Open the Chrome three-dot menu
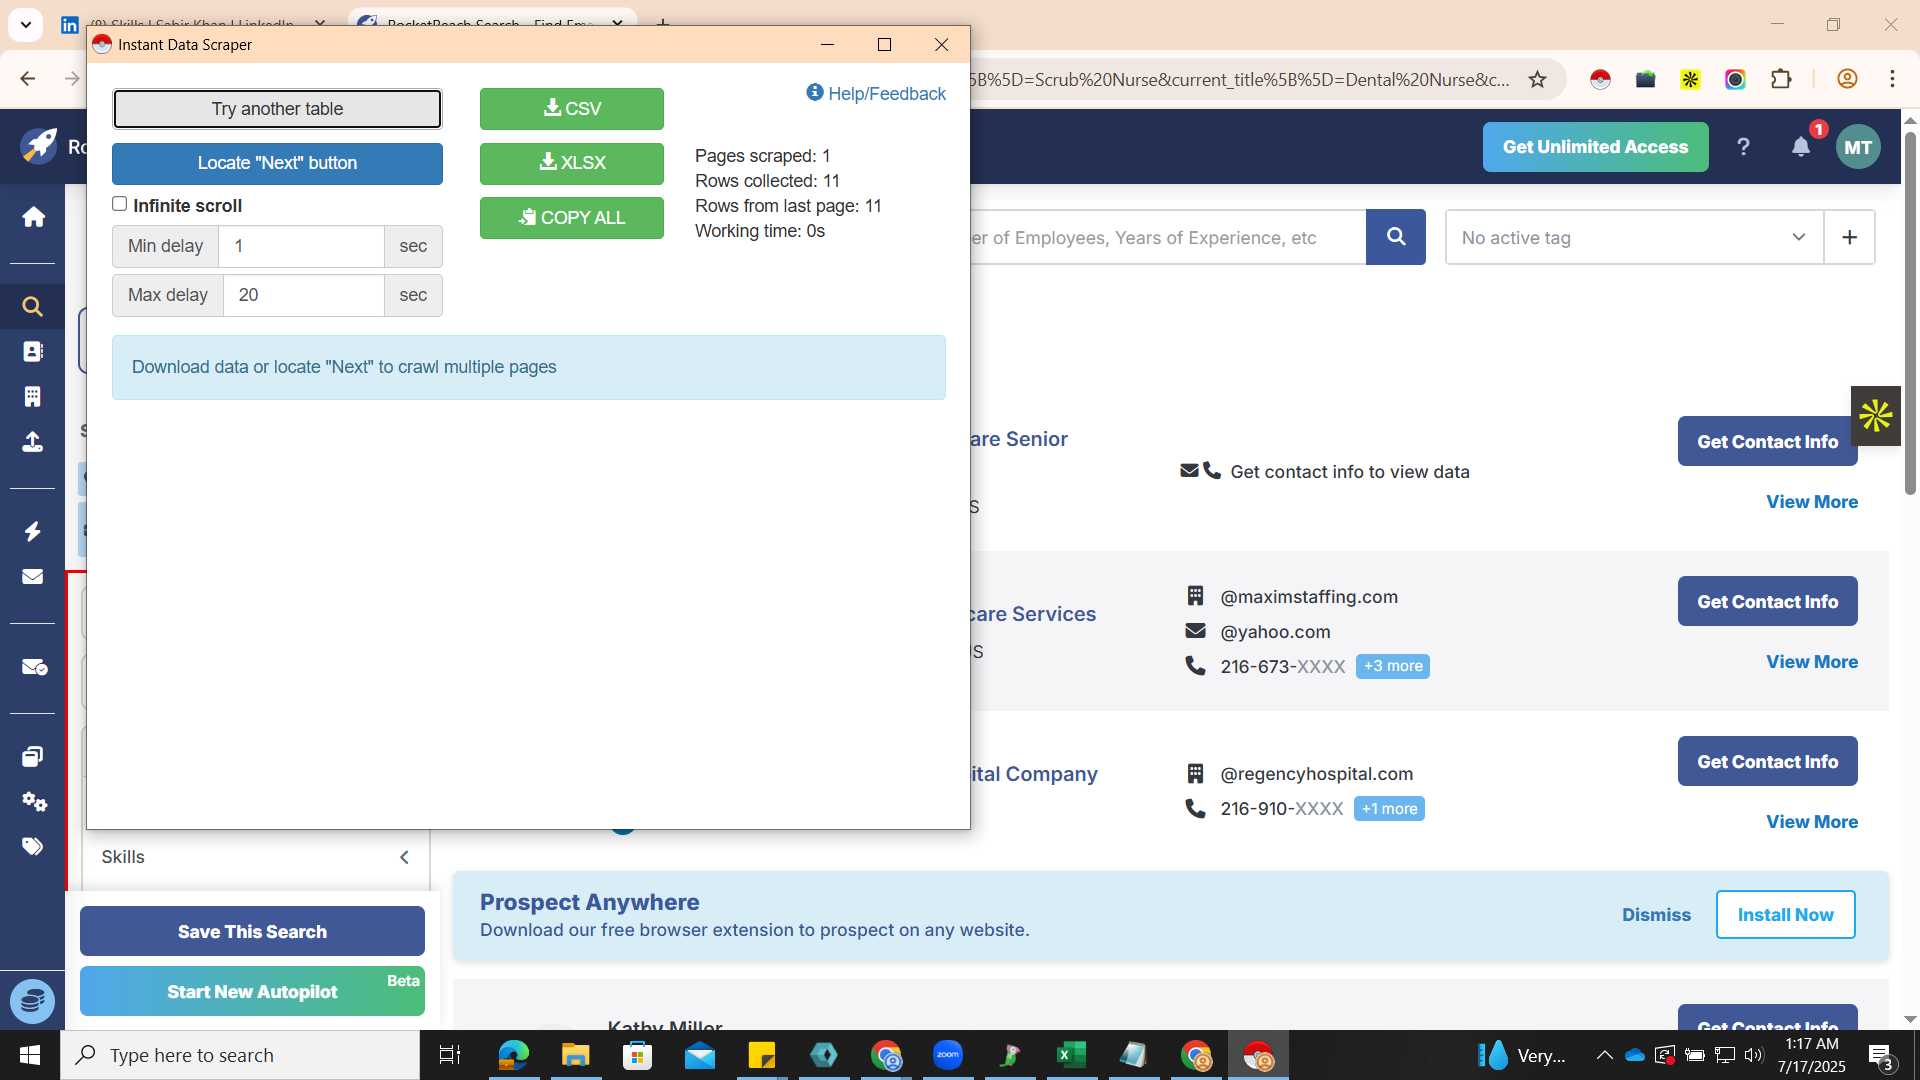This screenshot has height=1080, width=1920. pyautogui.click(x=1892, y=79)
